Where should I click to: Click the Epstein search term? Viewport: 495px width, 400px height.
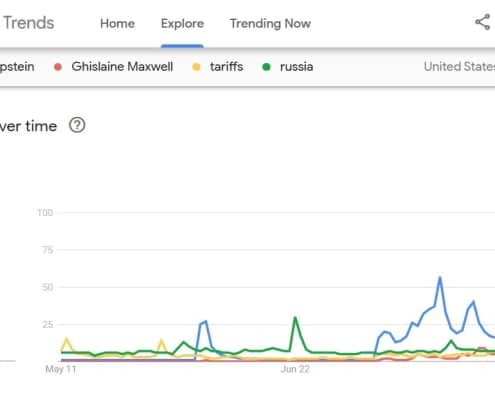[x=17, y=67]
